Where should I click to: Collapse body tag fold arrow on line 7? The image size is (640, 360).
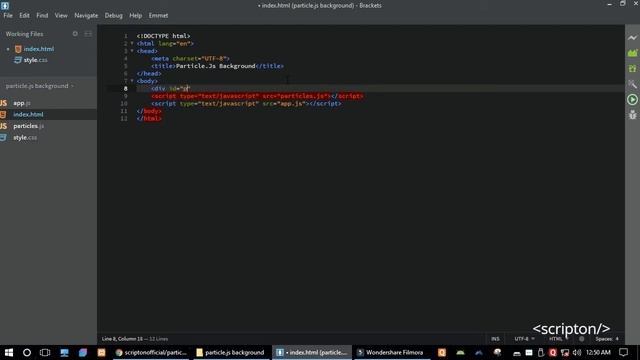132,81
